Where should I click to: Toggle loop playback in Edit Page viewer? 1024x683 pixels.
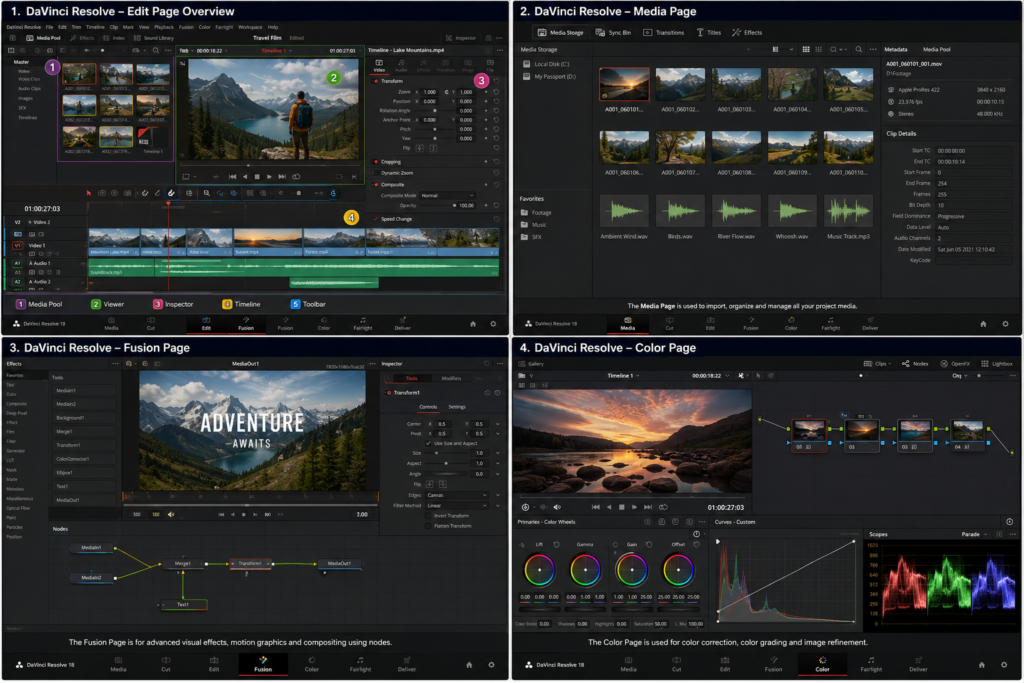tap(296, 176)
